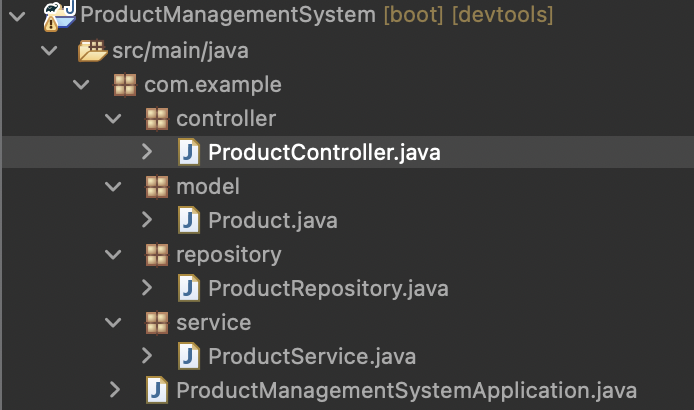Click the ProductService.java file icon
Image resolution: width=694 pixels, height=410 pixels.
(189, 357)
